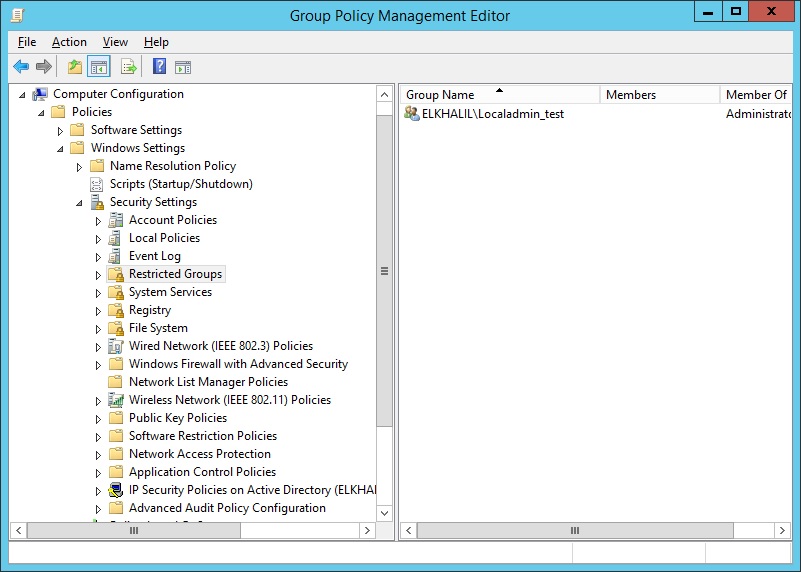
Task: Toggle the Show/Hide Console Tree icon
Action: point(99,66)
